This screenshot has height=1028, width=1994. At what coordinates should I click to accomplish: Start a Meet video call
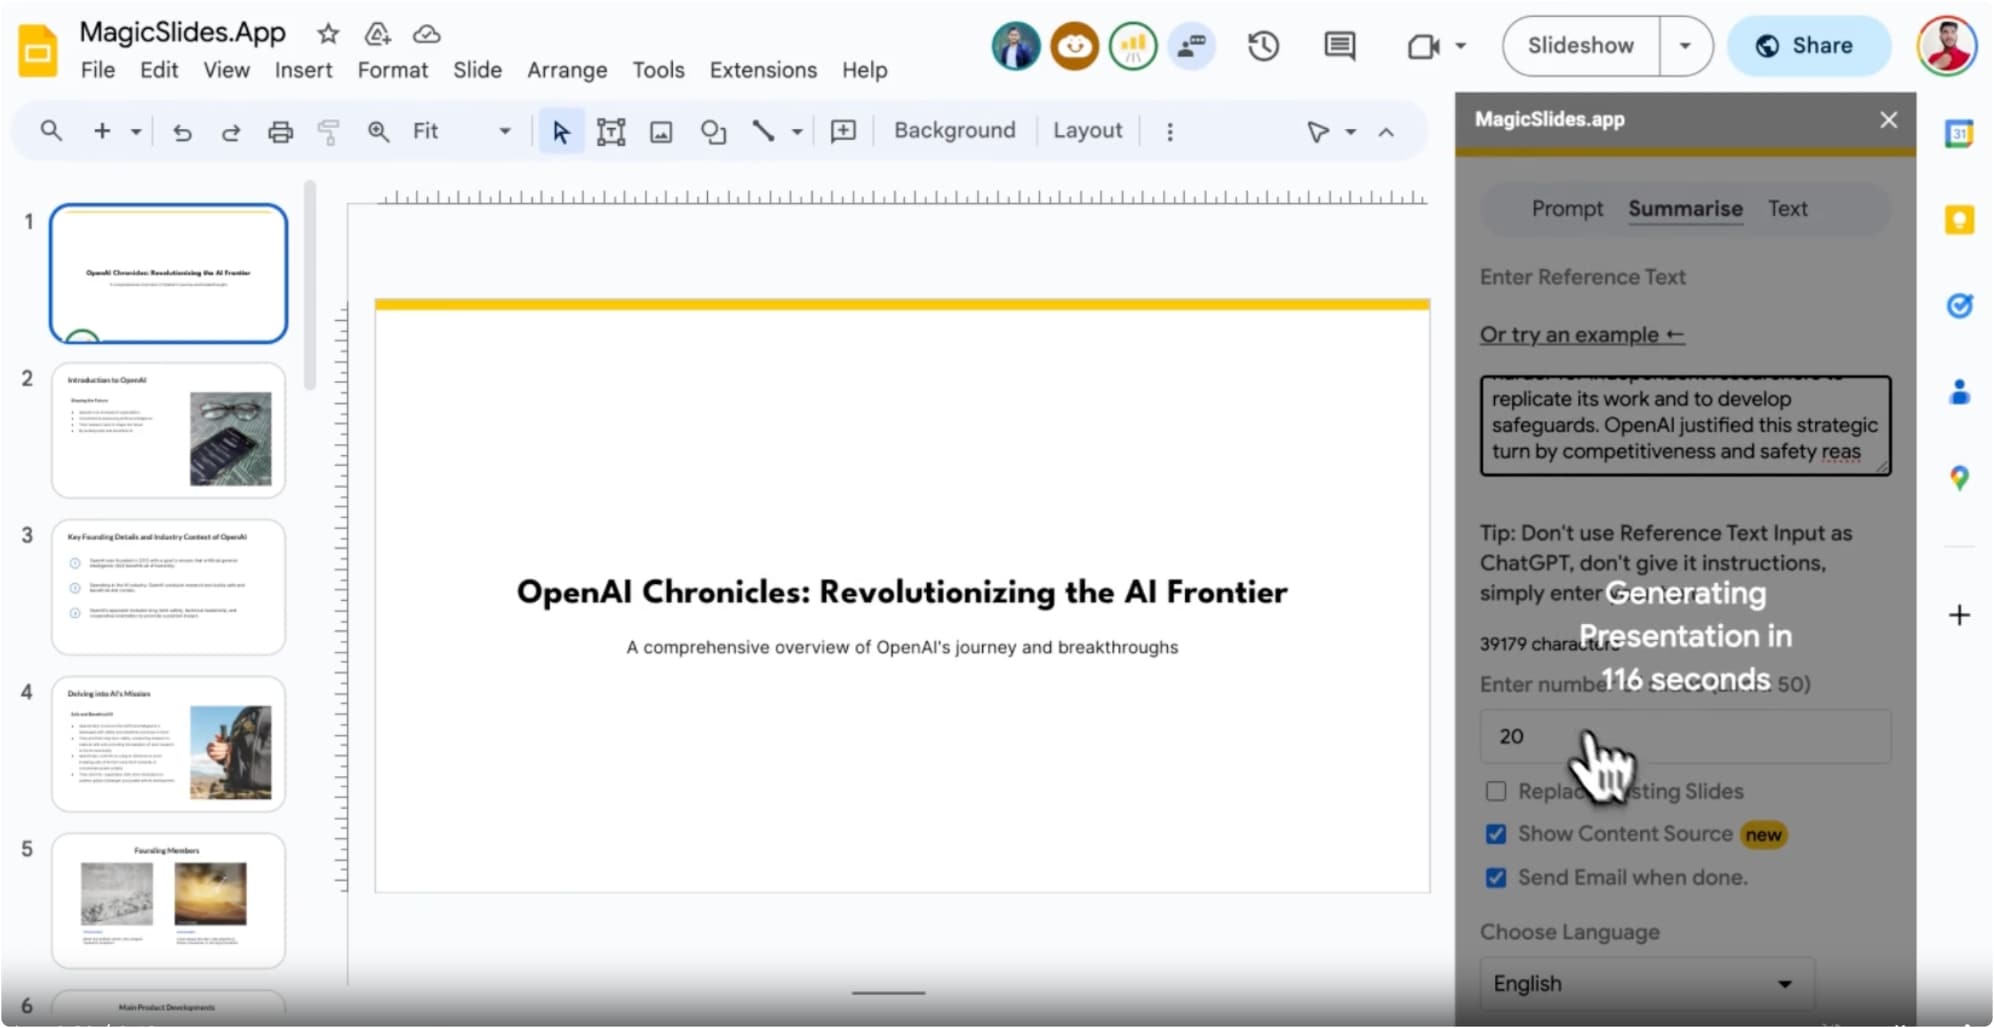(1423, 46)
